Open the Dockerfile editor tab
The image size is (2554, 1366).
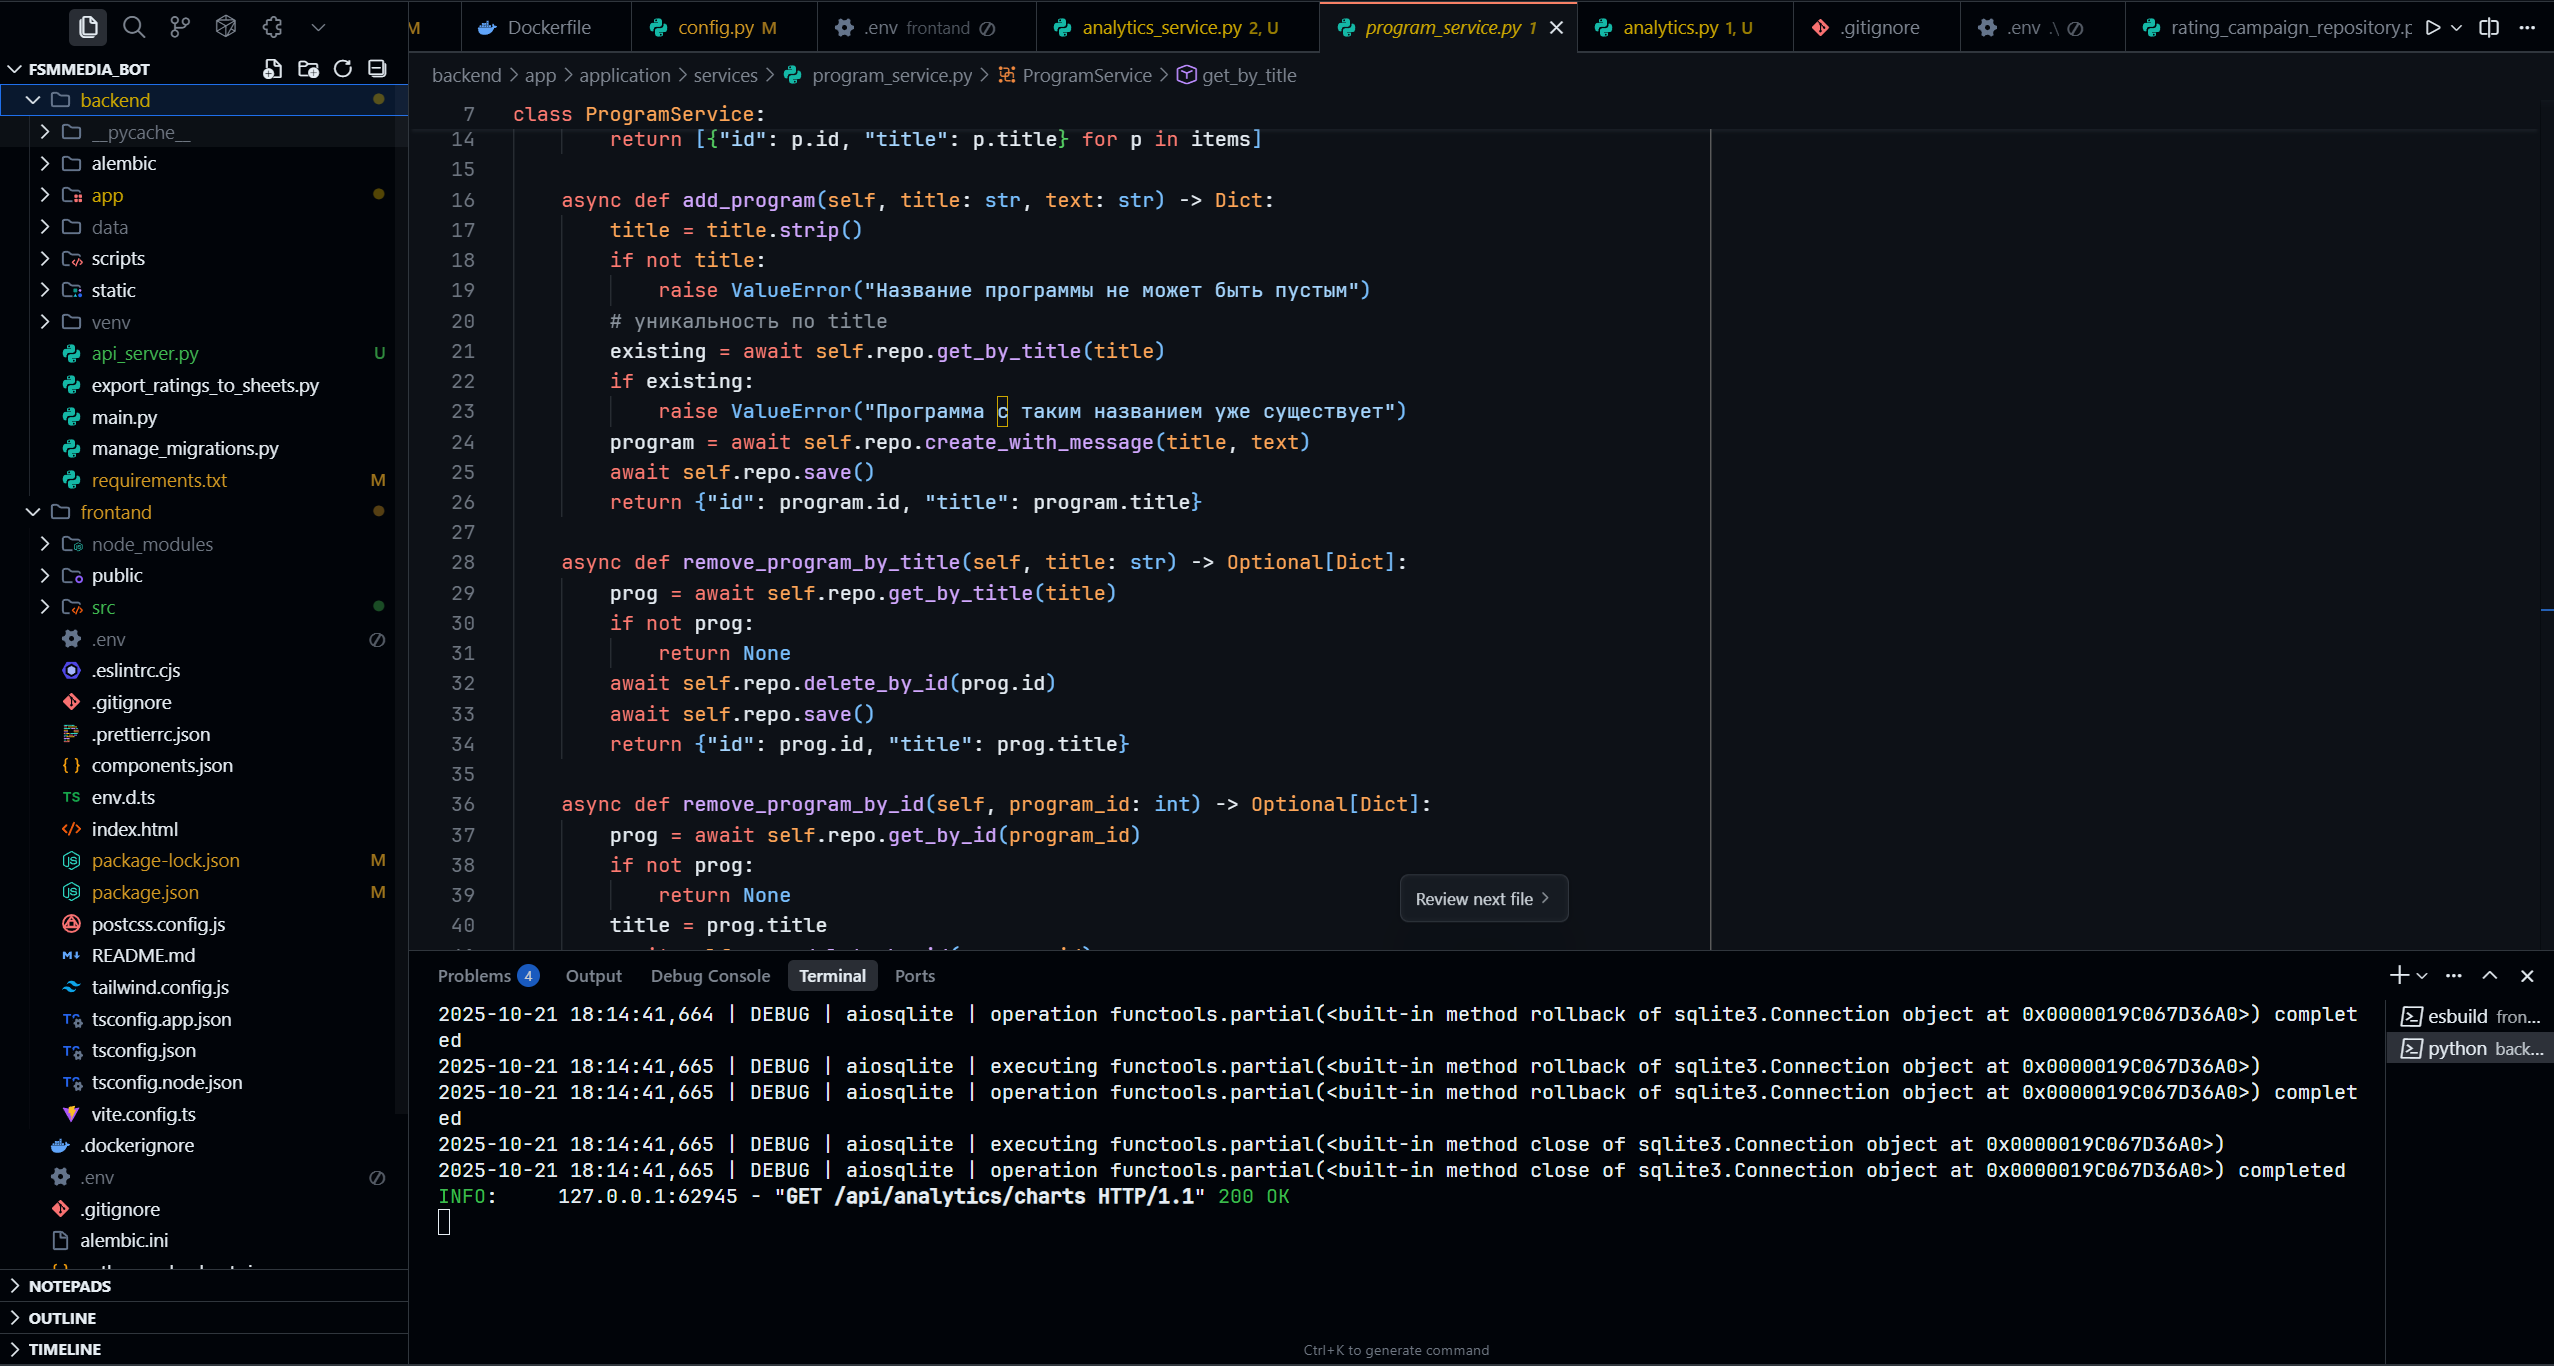pos(547,28)
